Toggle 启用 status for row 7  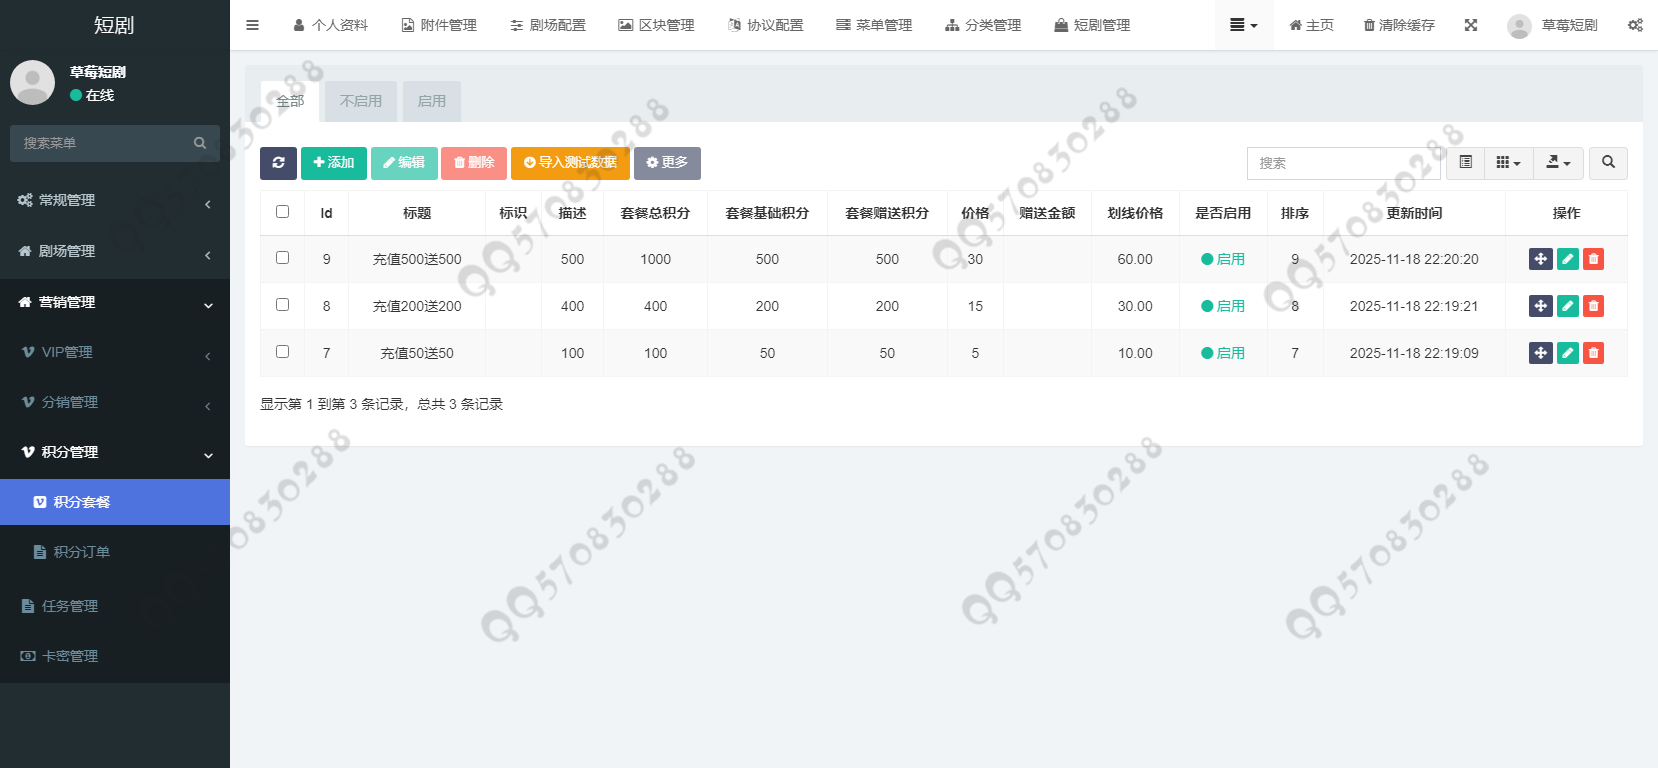1223,353
